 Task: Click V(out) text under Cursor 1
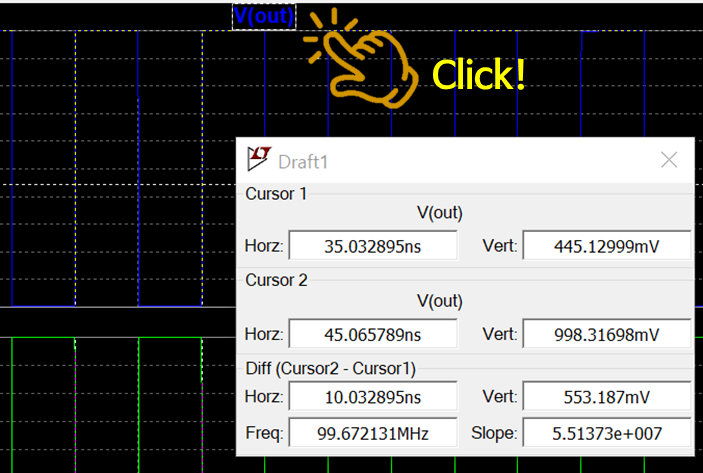click(439, 213)
